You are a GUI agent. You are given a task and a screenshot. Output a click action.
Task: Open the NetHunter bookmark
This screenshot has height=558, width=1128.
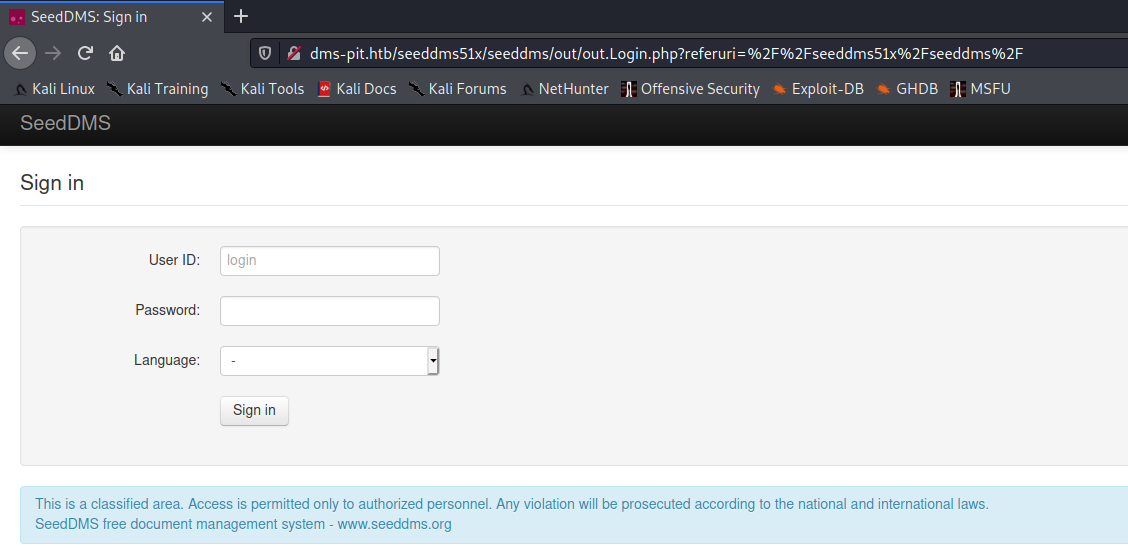(564, 89)
